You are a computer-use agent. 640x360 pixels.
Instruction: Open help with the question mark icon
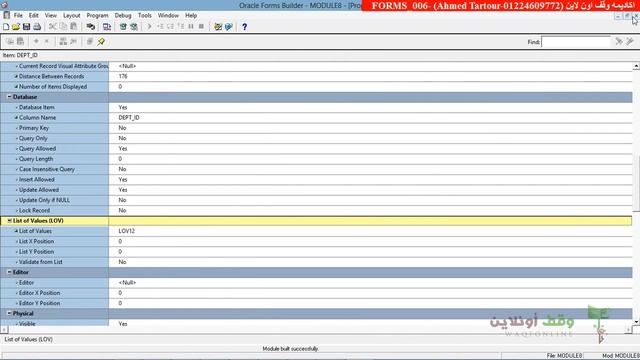tap(244, 27)
